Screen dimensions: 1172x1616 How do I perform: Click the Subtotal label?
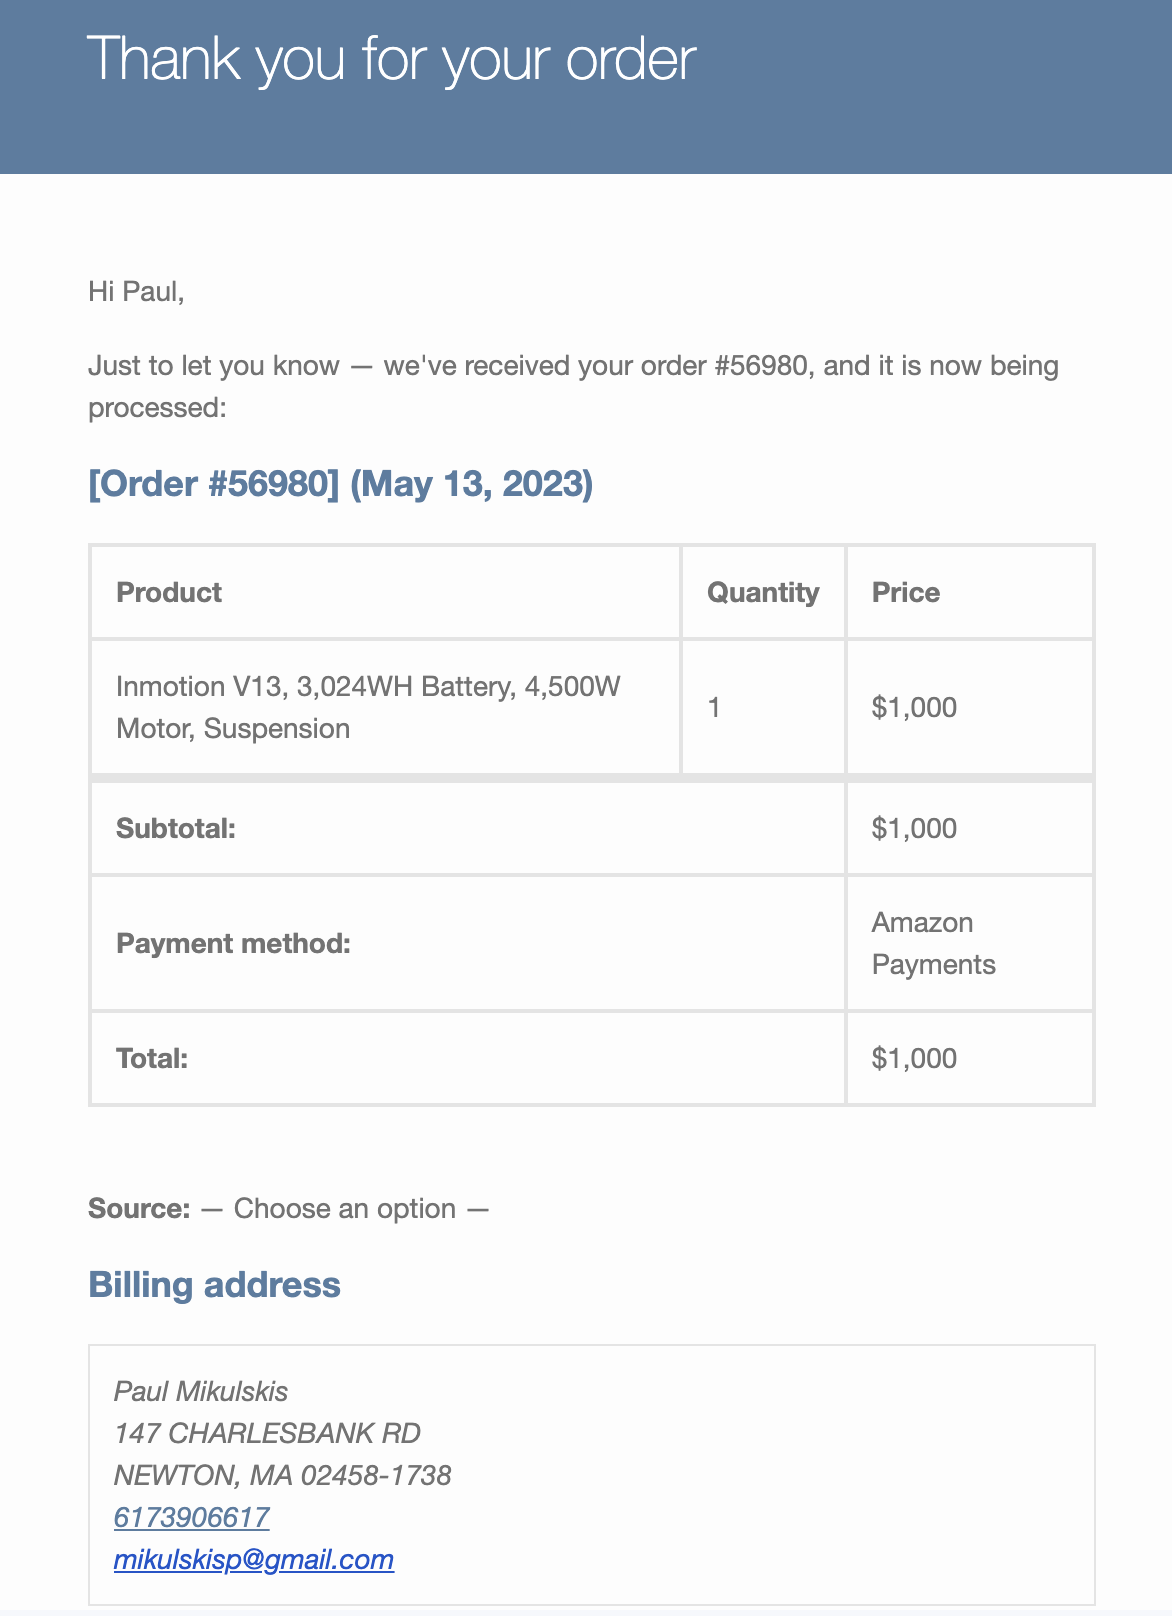(x=176, y=828)
